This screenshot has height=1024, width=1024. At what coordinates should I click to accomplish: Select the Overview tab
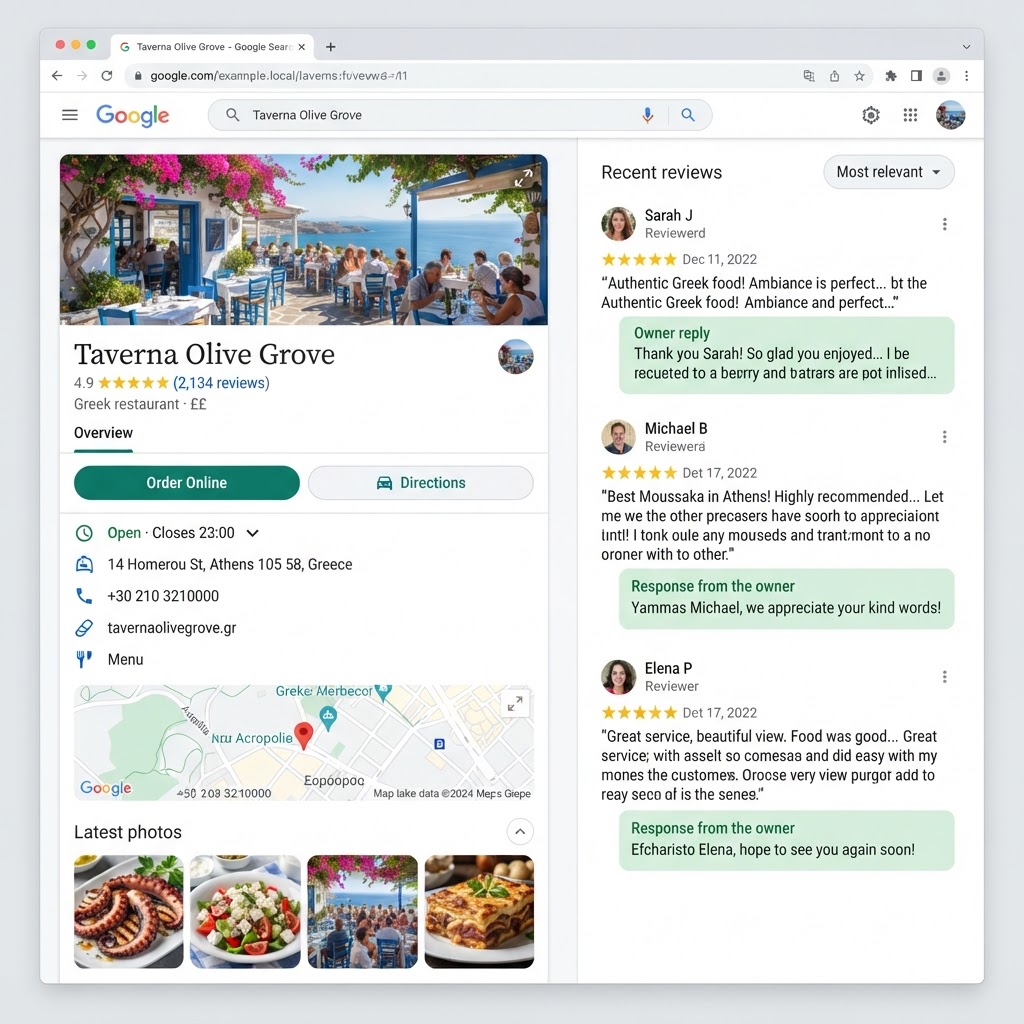[x=103, y=433]
